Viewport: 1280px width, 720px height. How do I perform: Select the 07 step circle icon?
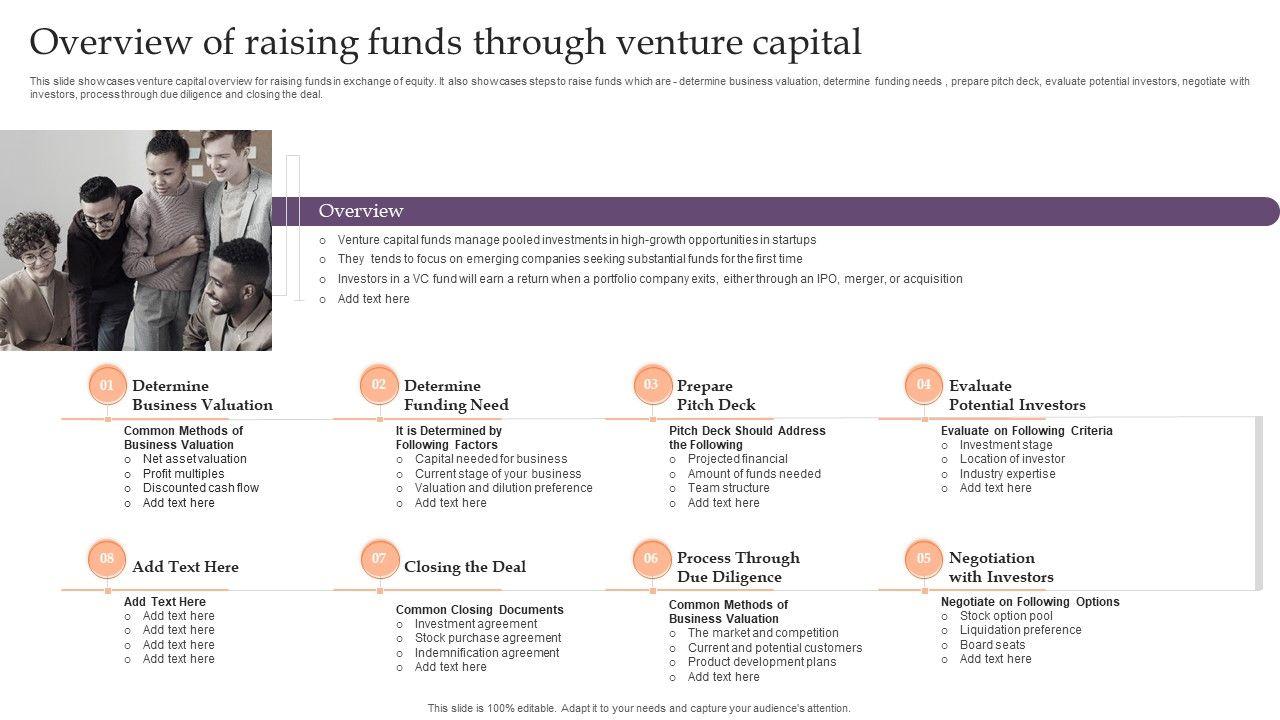[x=379, y=559]
